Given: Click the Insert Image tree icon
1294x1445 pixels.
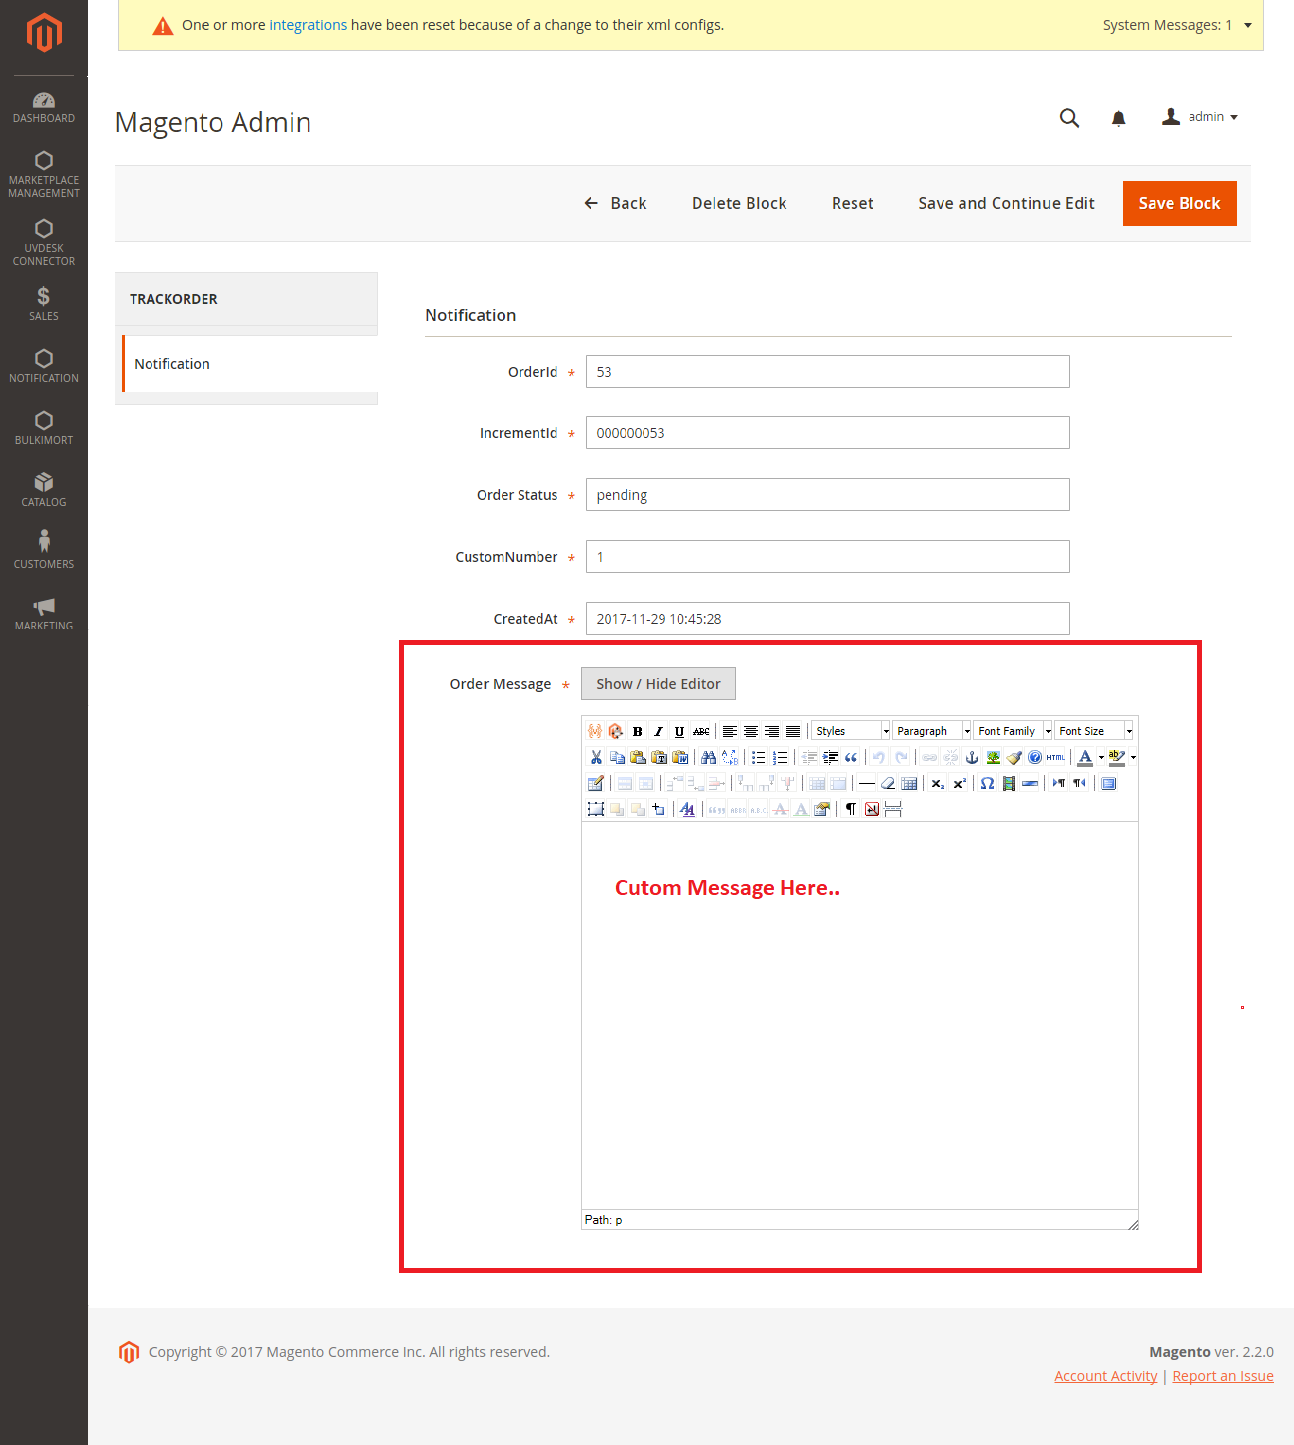Looking at the screenshot, I should click(x=993, y=758).
